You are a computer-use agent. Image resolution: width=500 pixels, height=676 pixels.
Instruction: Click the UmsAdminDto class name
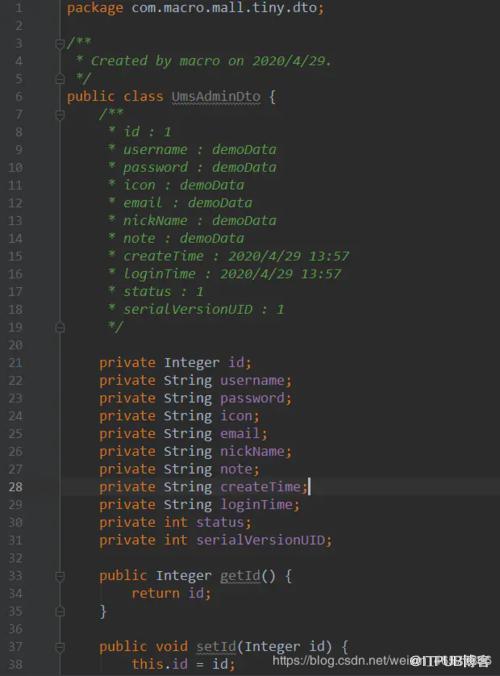pos(216,96)
